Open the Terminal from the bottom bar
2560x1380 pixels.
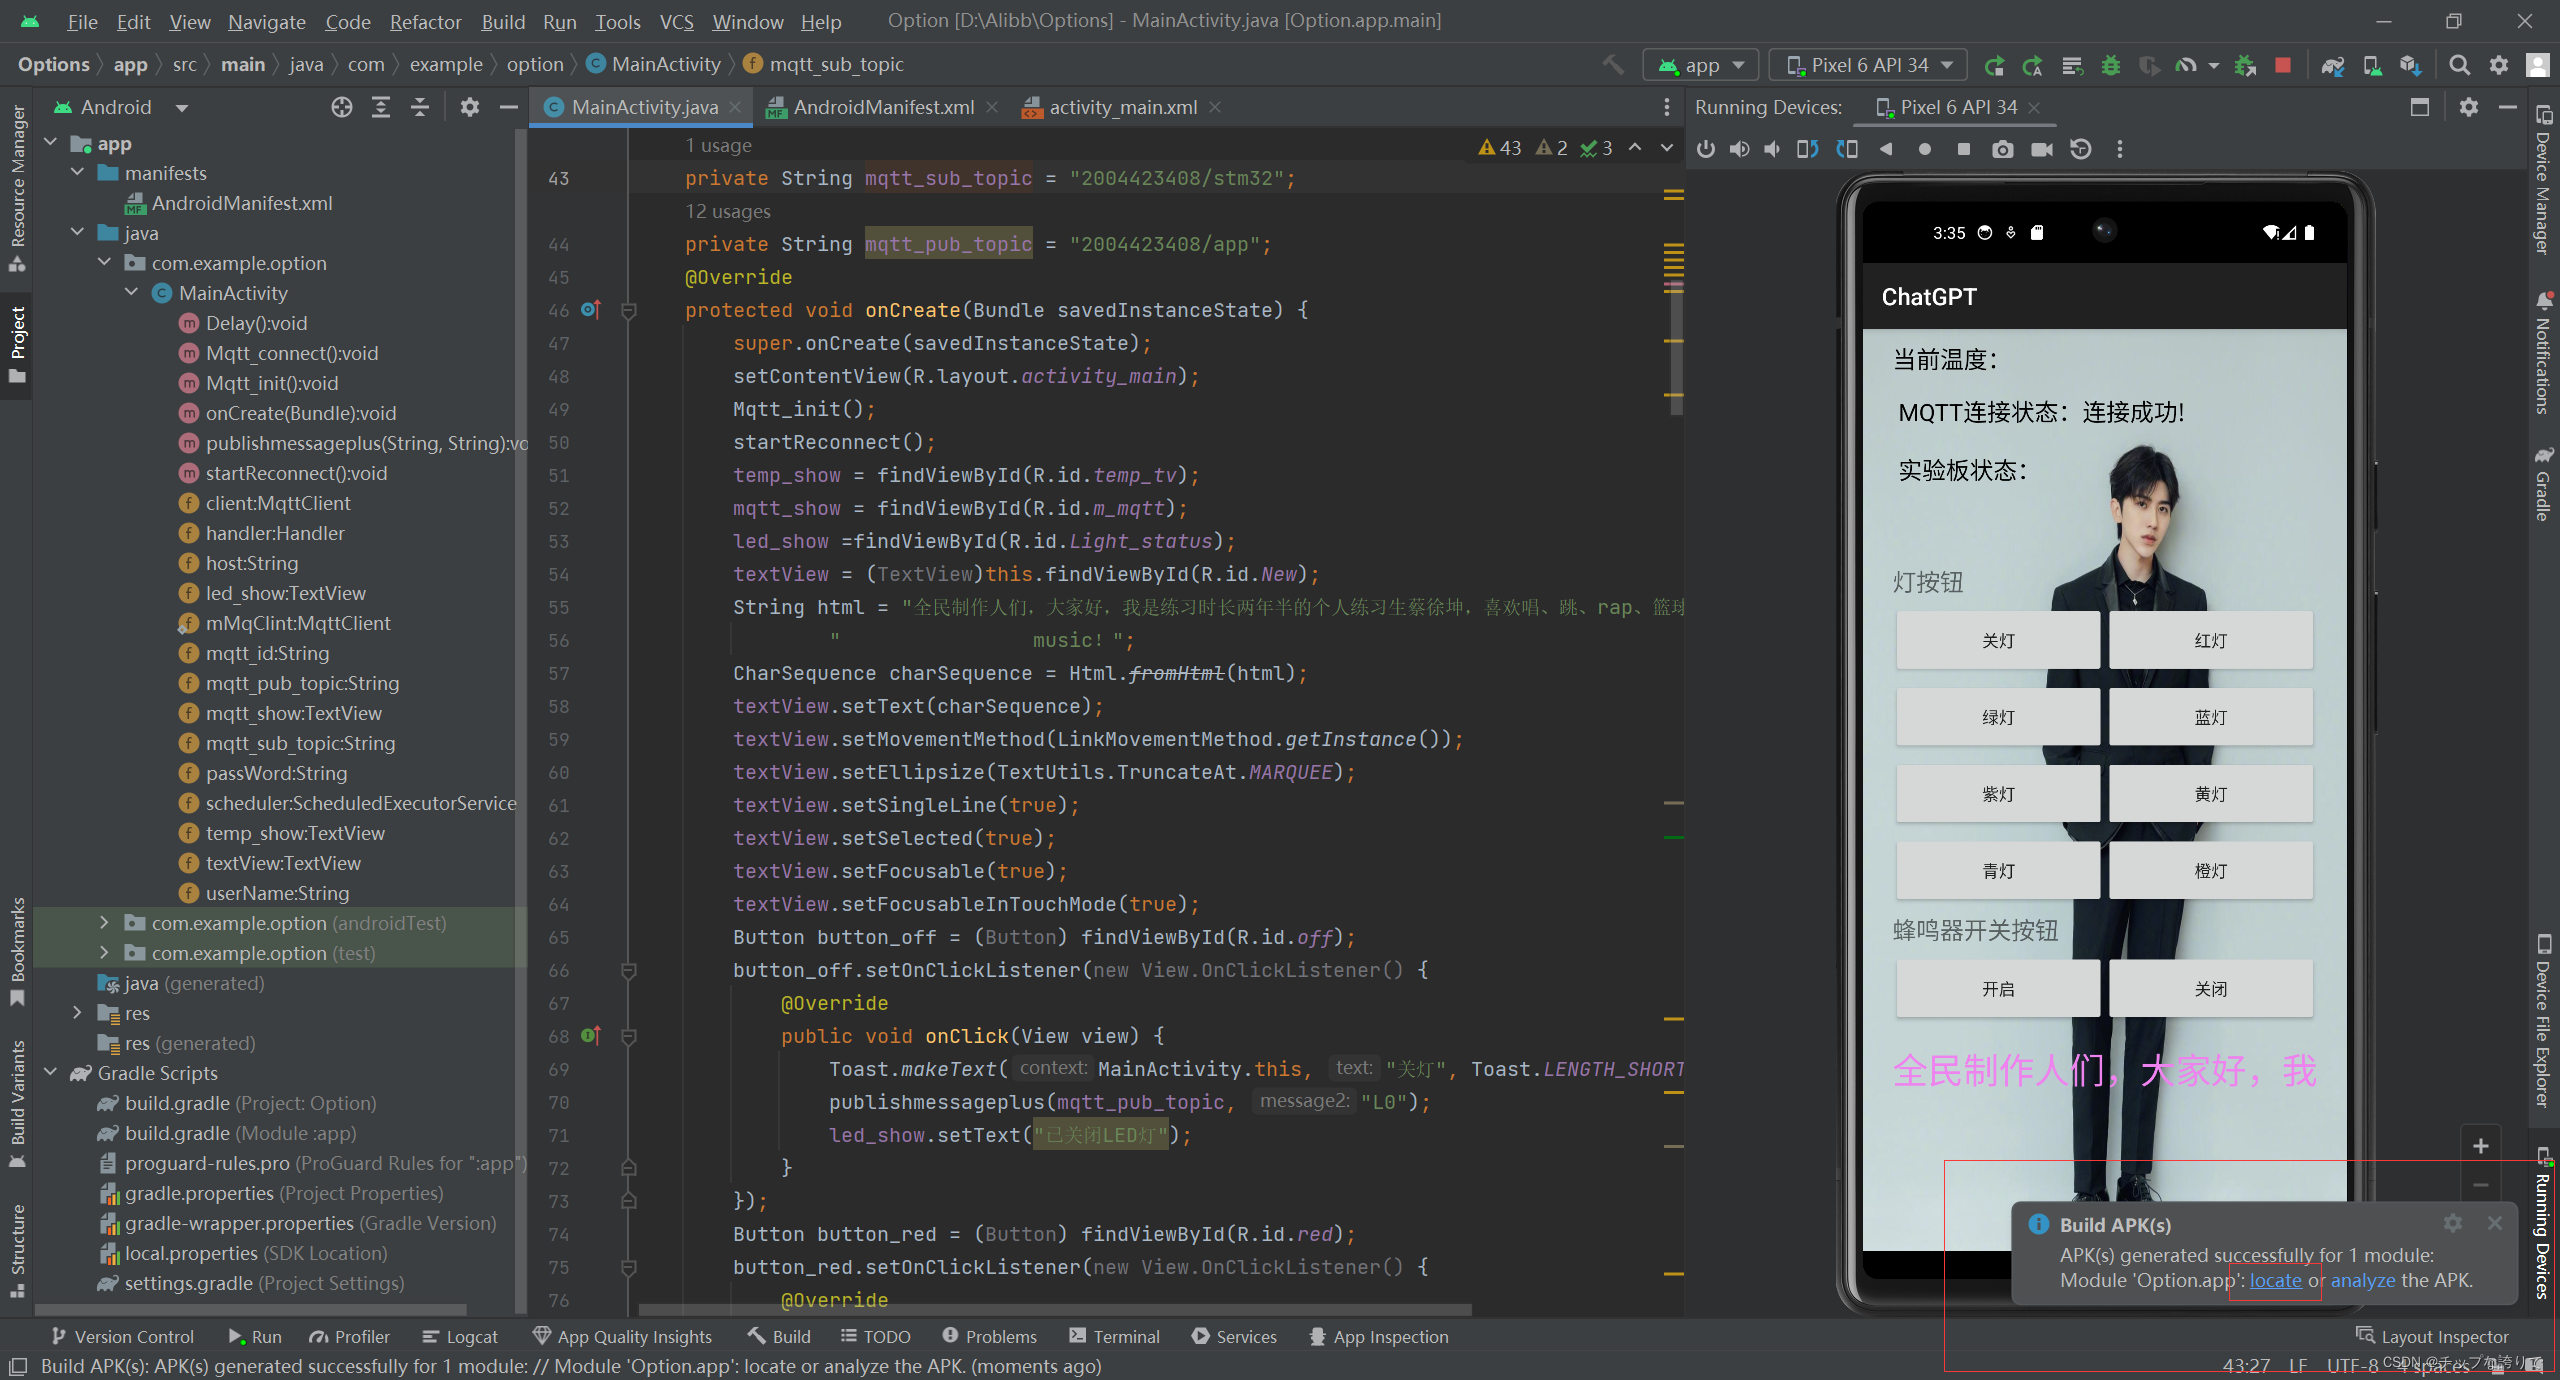[x=1126, y=1336]
